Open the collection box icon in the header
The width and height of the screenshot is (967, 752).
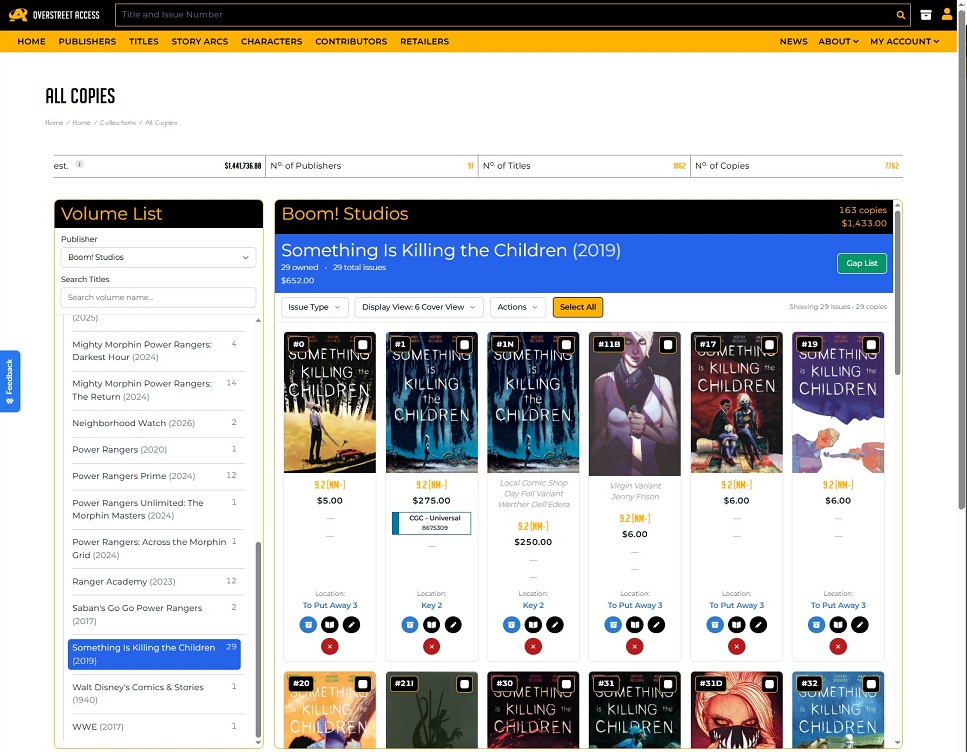pos(926,15)
